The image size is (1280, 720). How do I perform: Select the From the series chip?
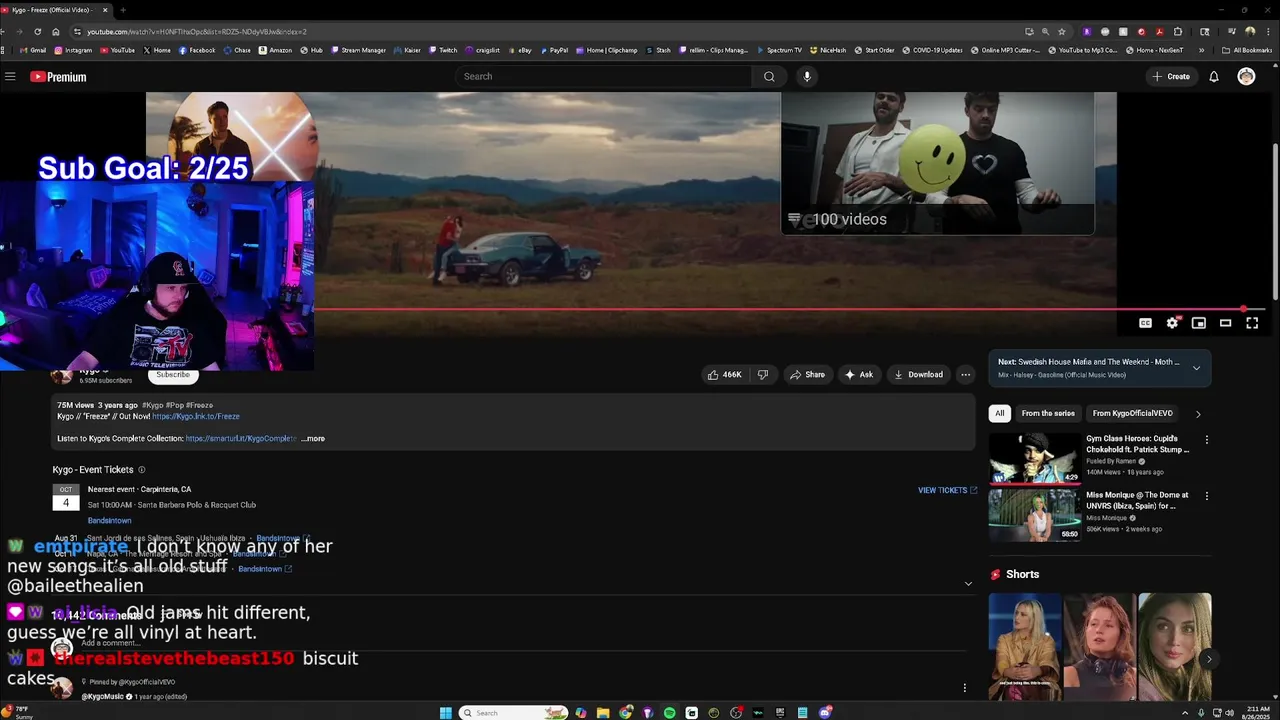coord(1048,413)
